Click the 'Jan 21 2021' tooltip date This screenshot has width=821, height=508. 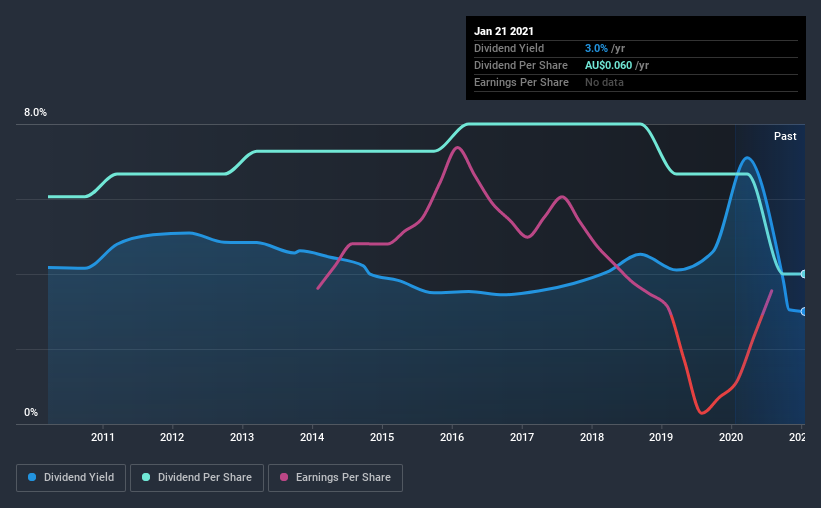point(504,31)
